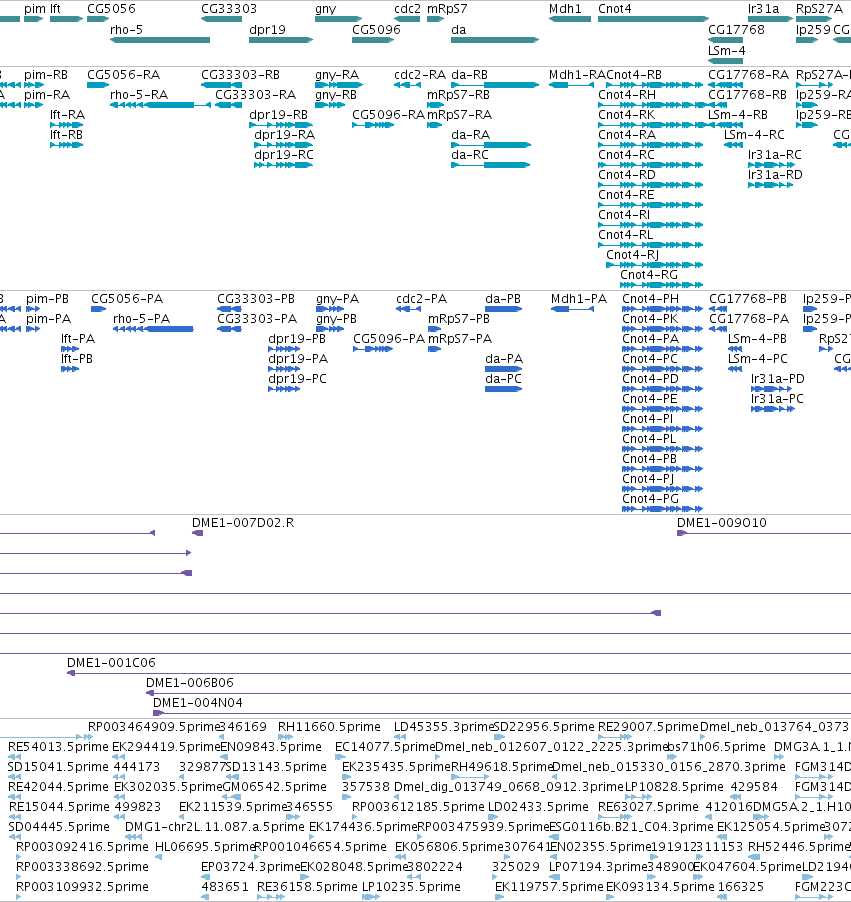This screenshot has width=851, height=902.
Task: Select the LD45355.3prime EST label
Action: click(x=444, y=727)
